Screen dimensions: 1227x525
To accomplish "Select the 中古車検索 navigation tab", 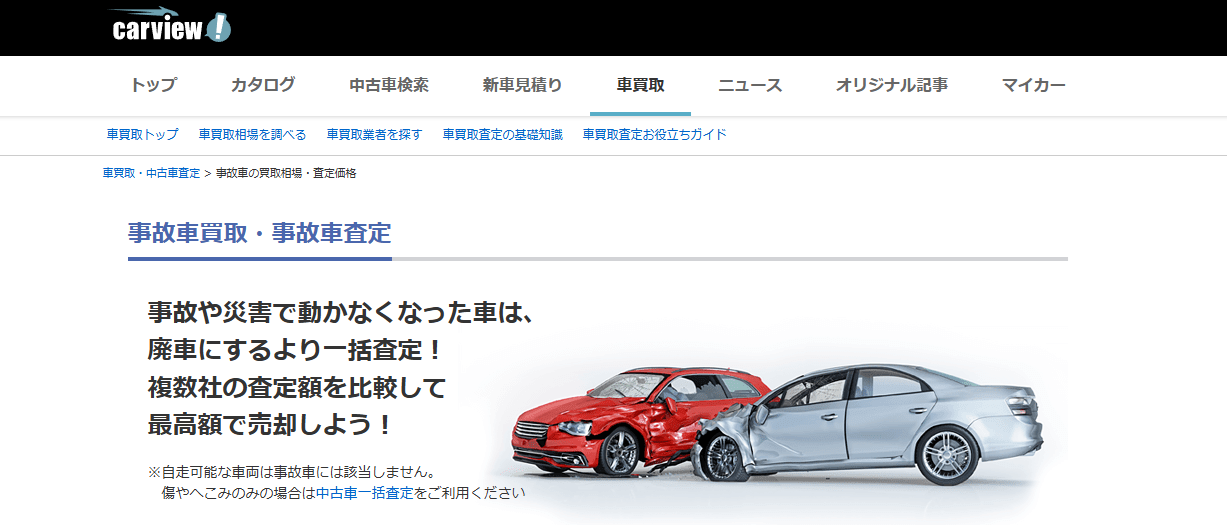I will 389,85.
